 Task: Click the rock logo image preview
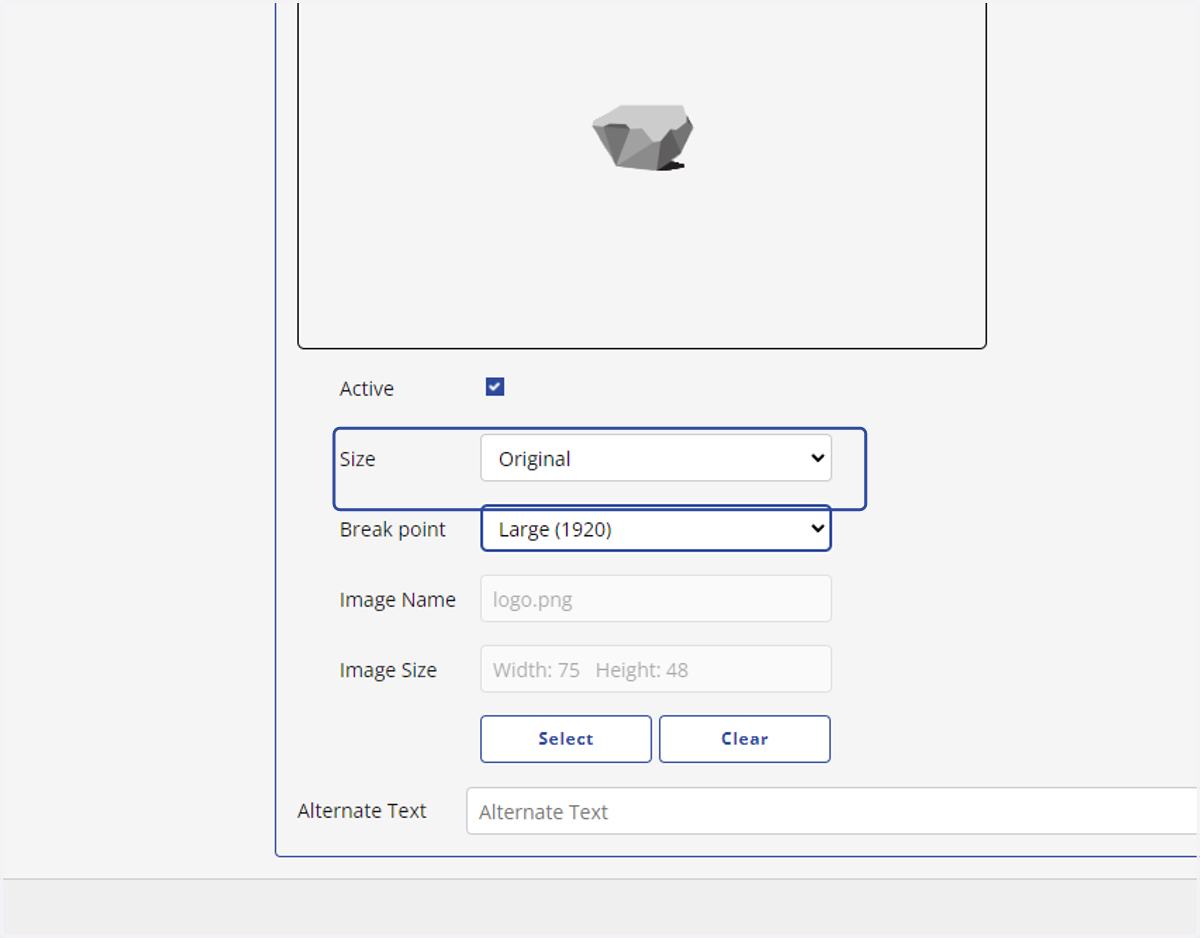coord(643,136)
